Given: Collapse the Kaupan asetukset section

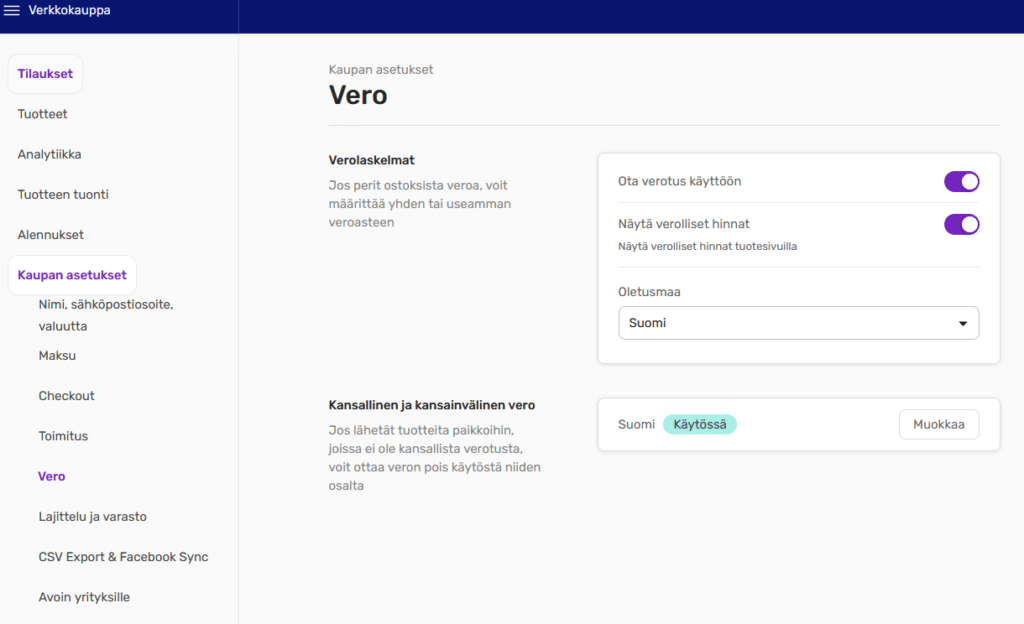Looking at the screenshot, I should (72, 275).
